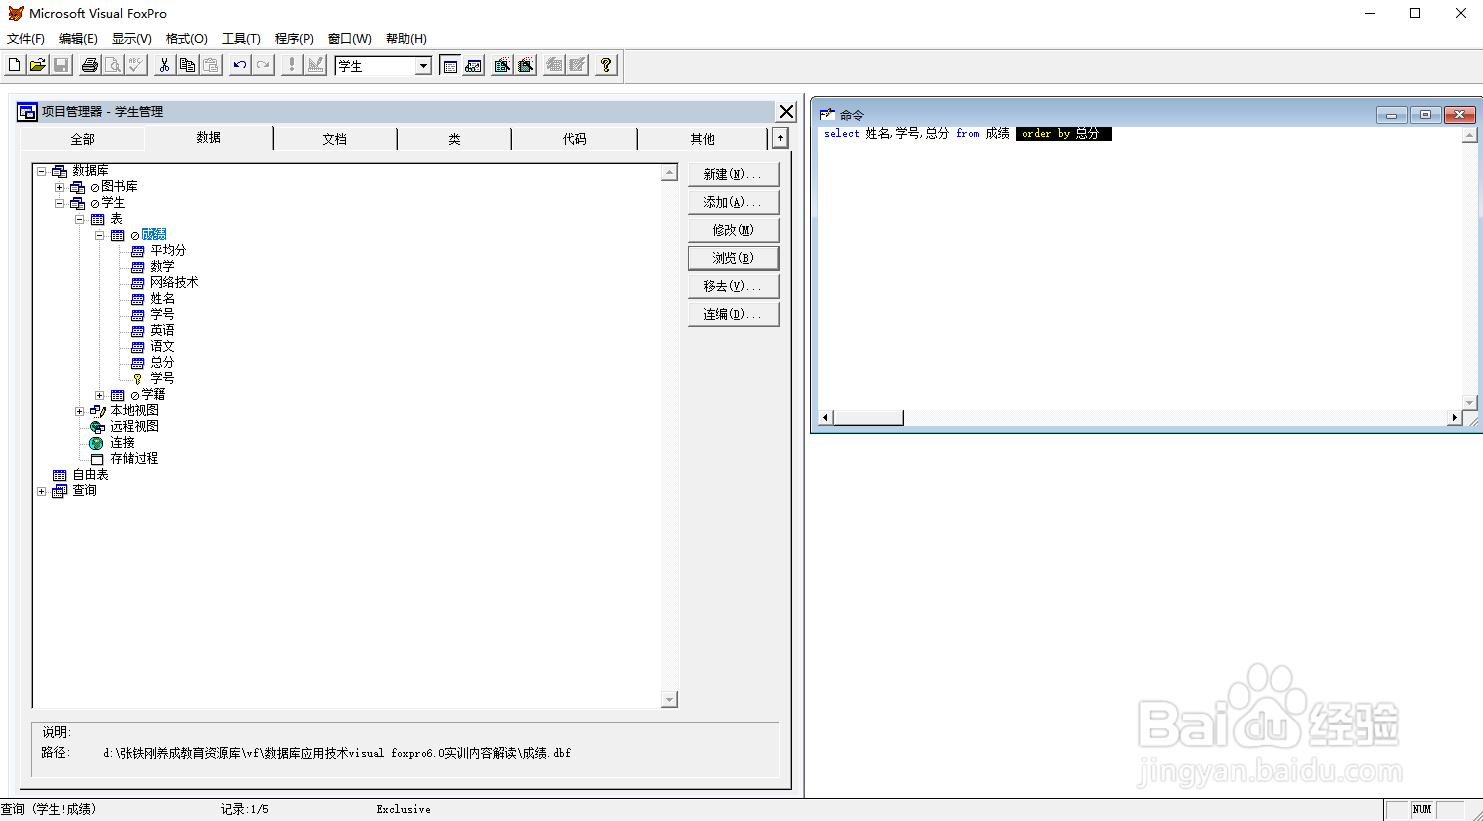Expand the 本地视图 node
Viewport: 1483px width, 821px height.
80,411
